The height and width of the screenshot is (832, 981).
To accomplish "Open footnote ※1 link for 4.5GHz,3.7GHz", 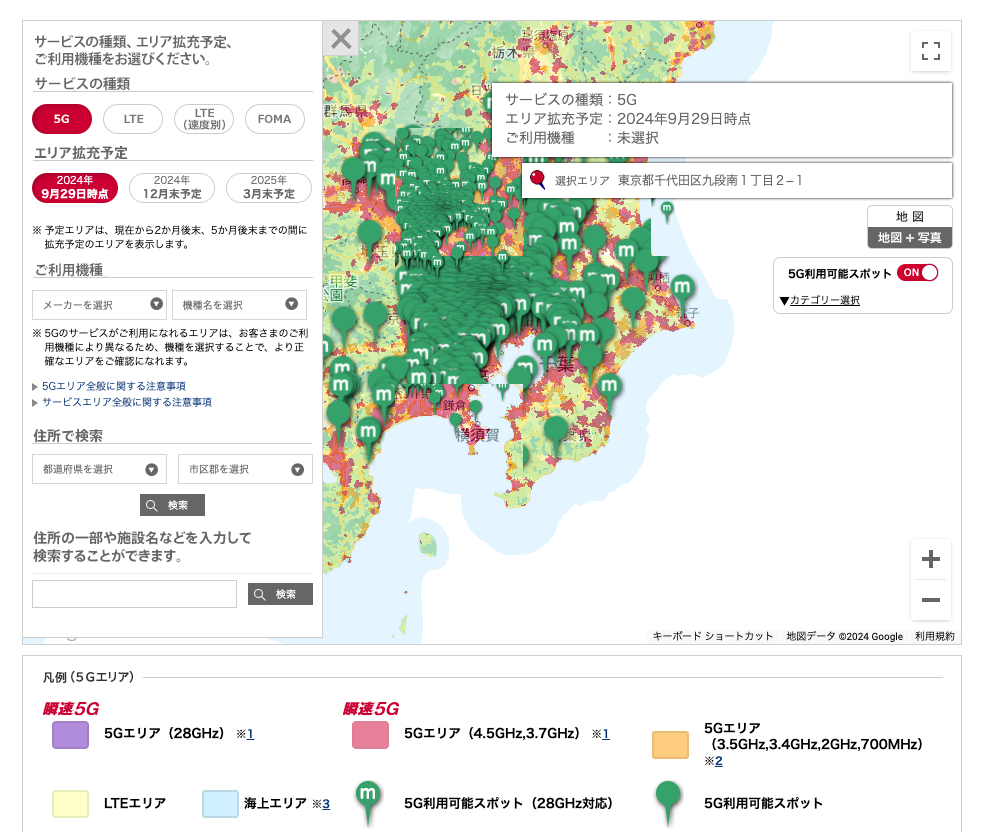I will [x=606, y=734].
